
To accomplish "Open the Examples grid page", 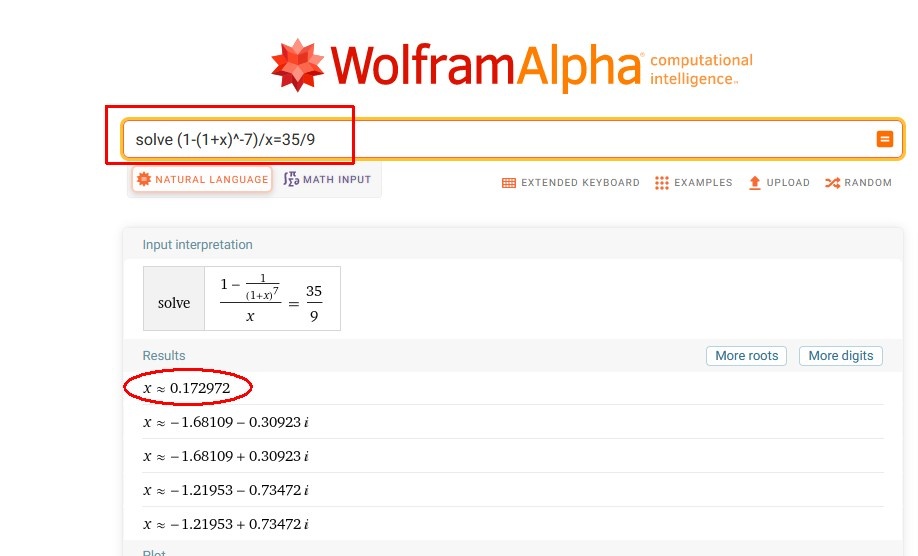I will click(x=693, y=183).
